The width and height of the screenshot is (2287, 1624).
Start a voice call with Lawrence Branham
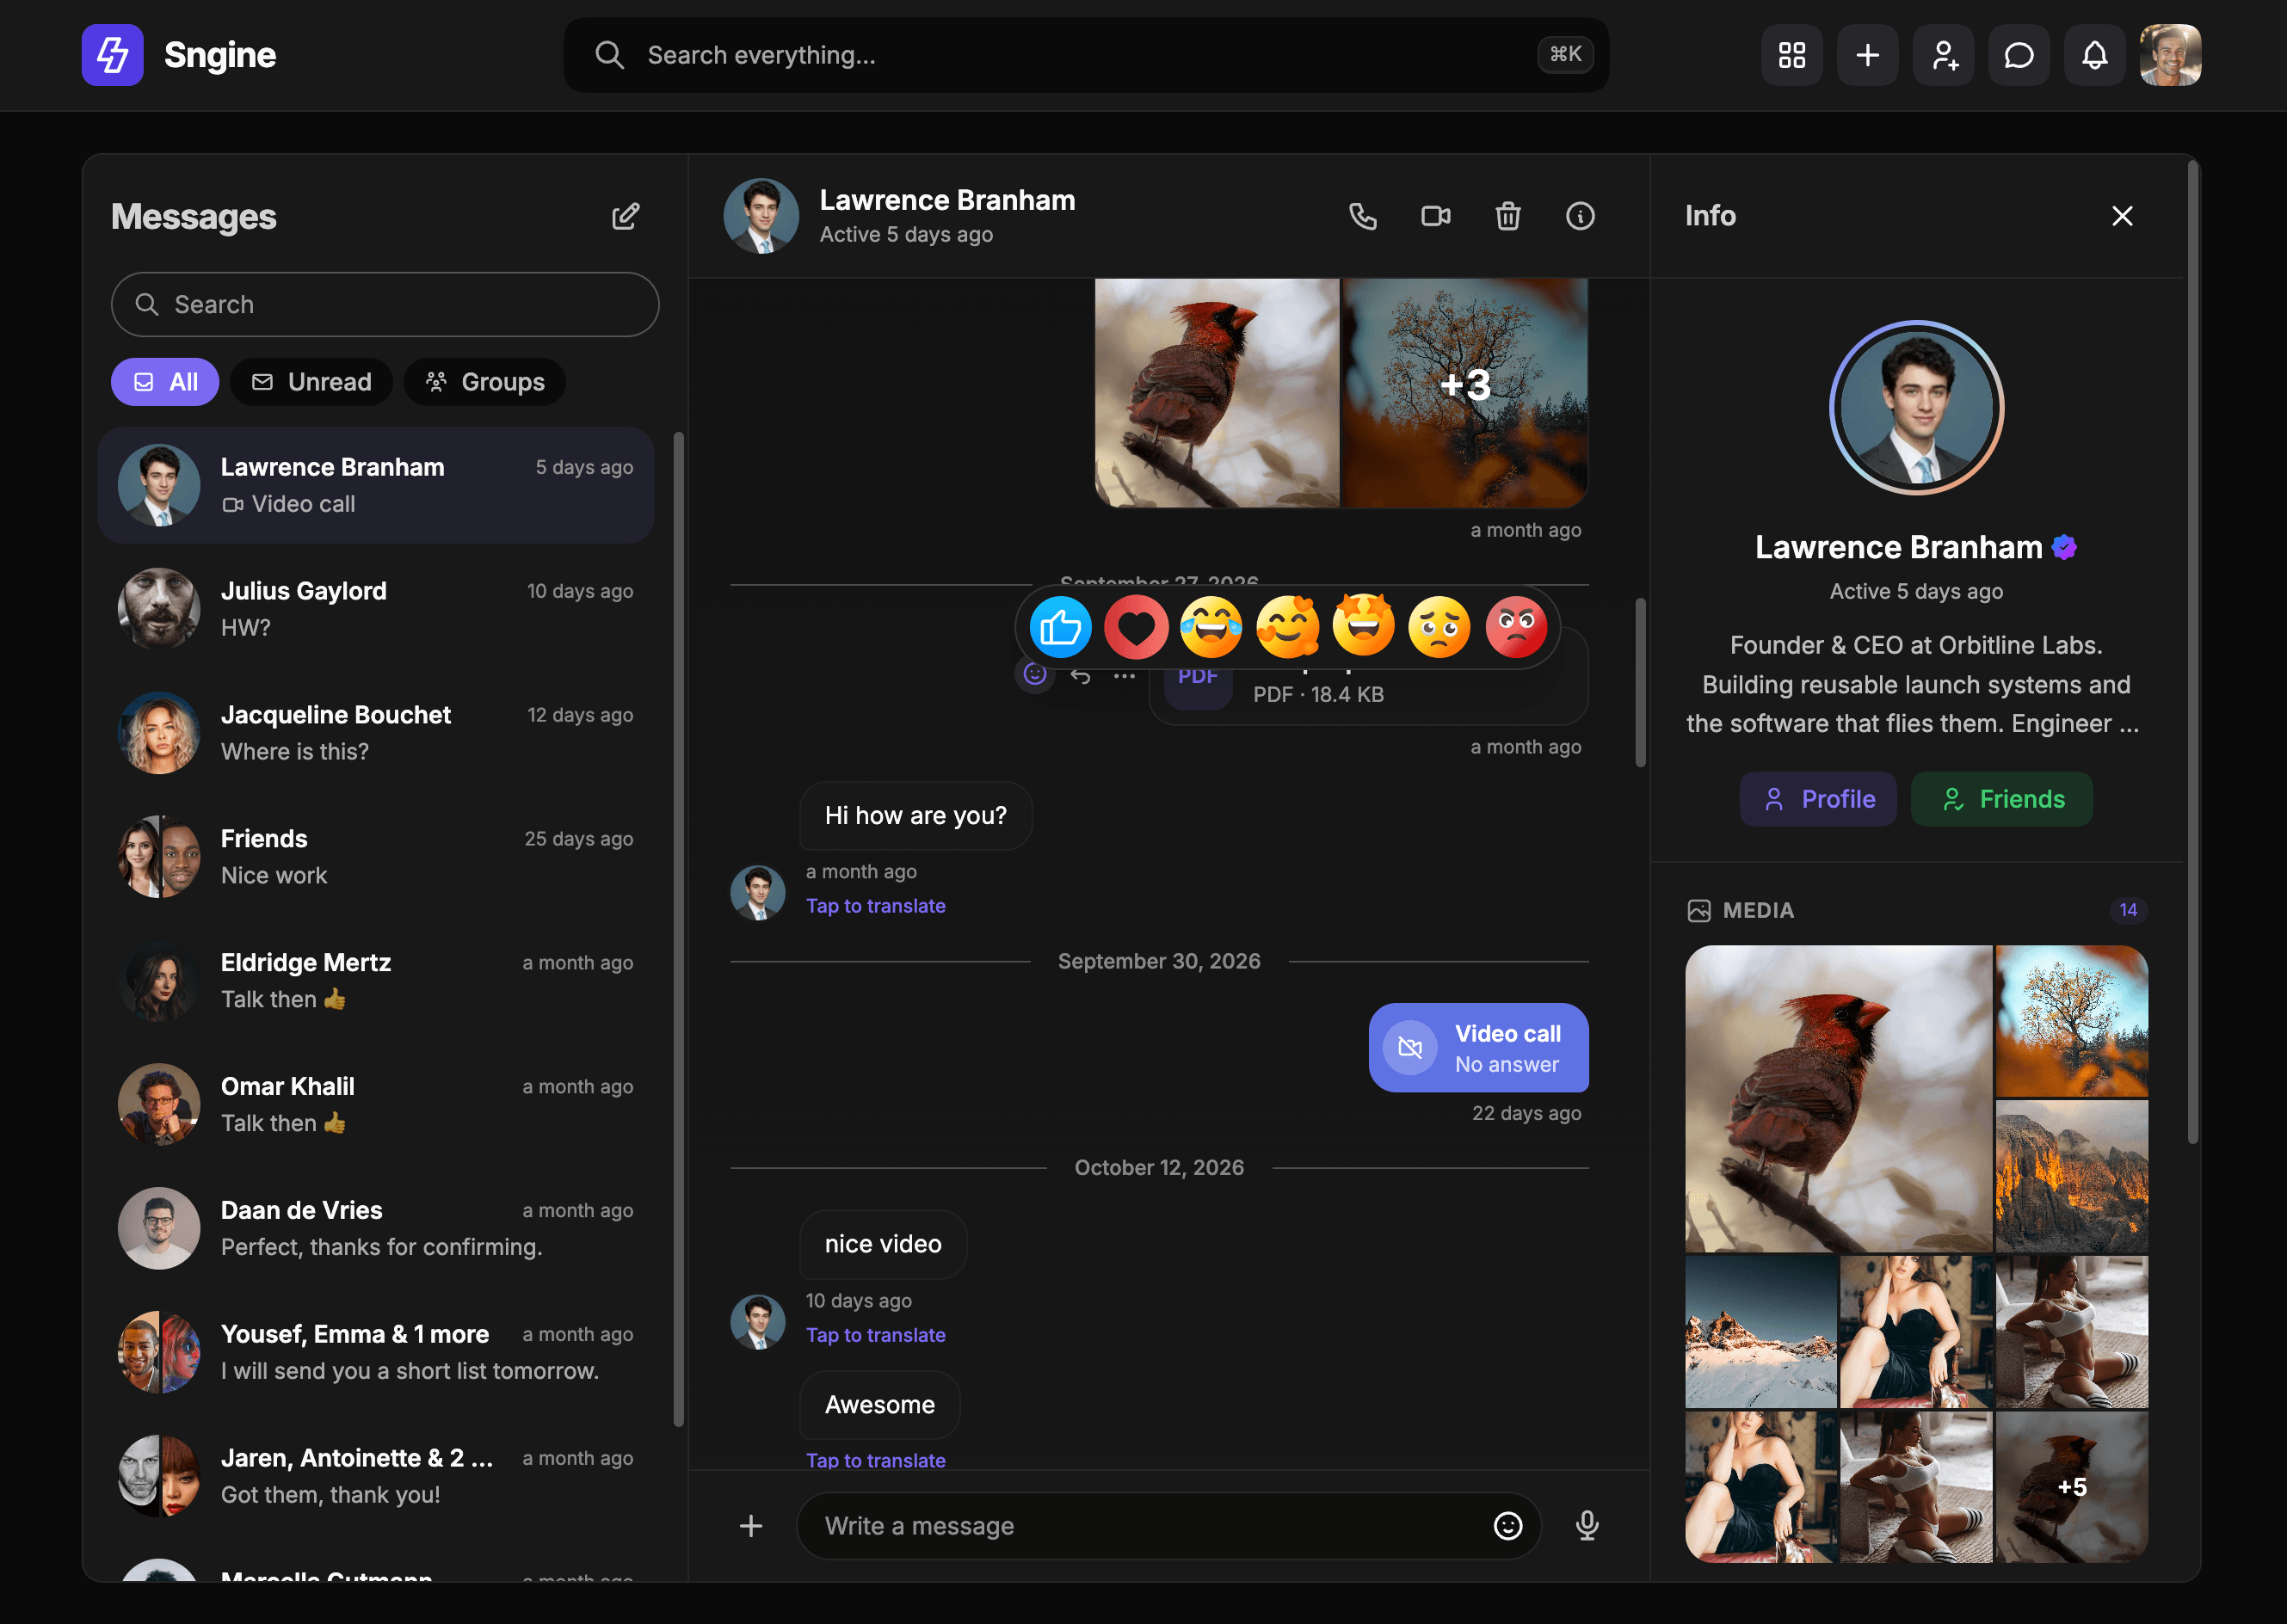(1363, 216)
